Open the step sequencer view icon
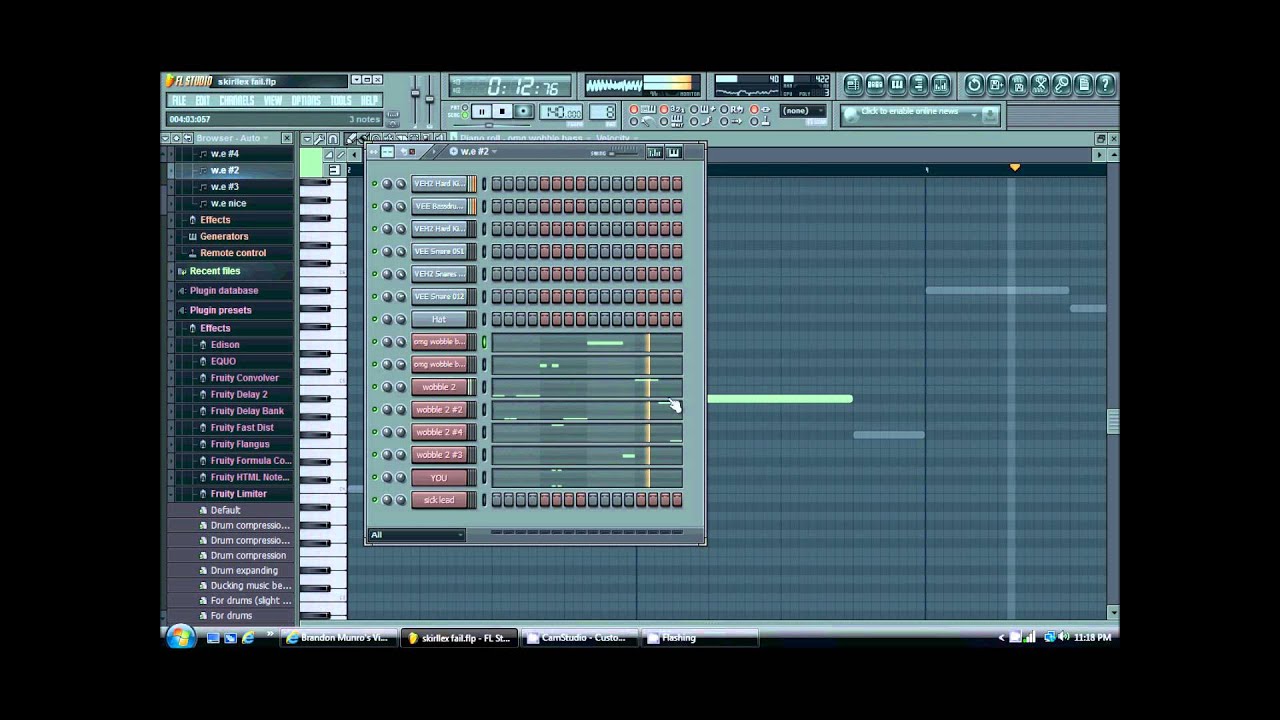Screen dimensions: 1280x720 875,84
